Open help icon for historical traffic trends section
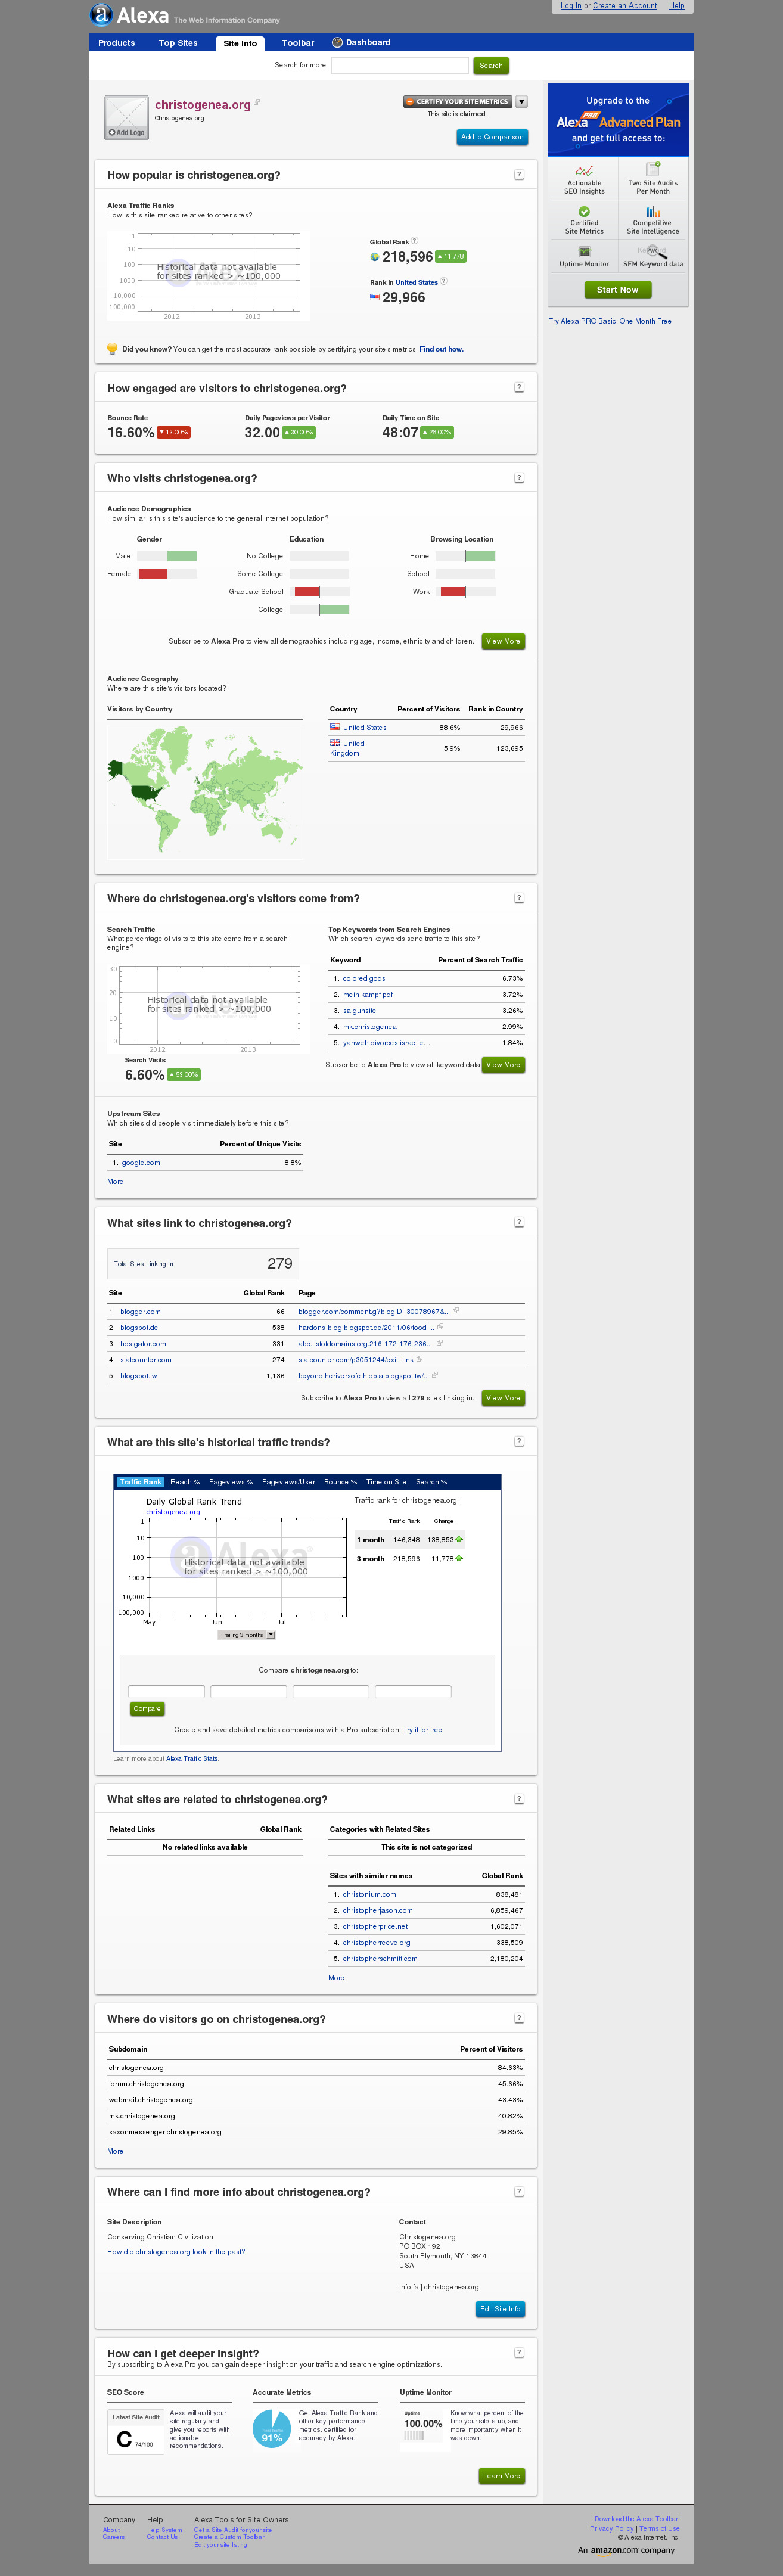The image size is (783, 2576). (x=519, y=1442)
